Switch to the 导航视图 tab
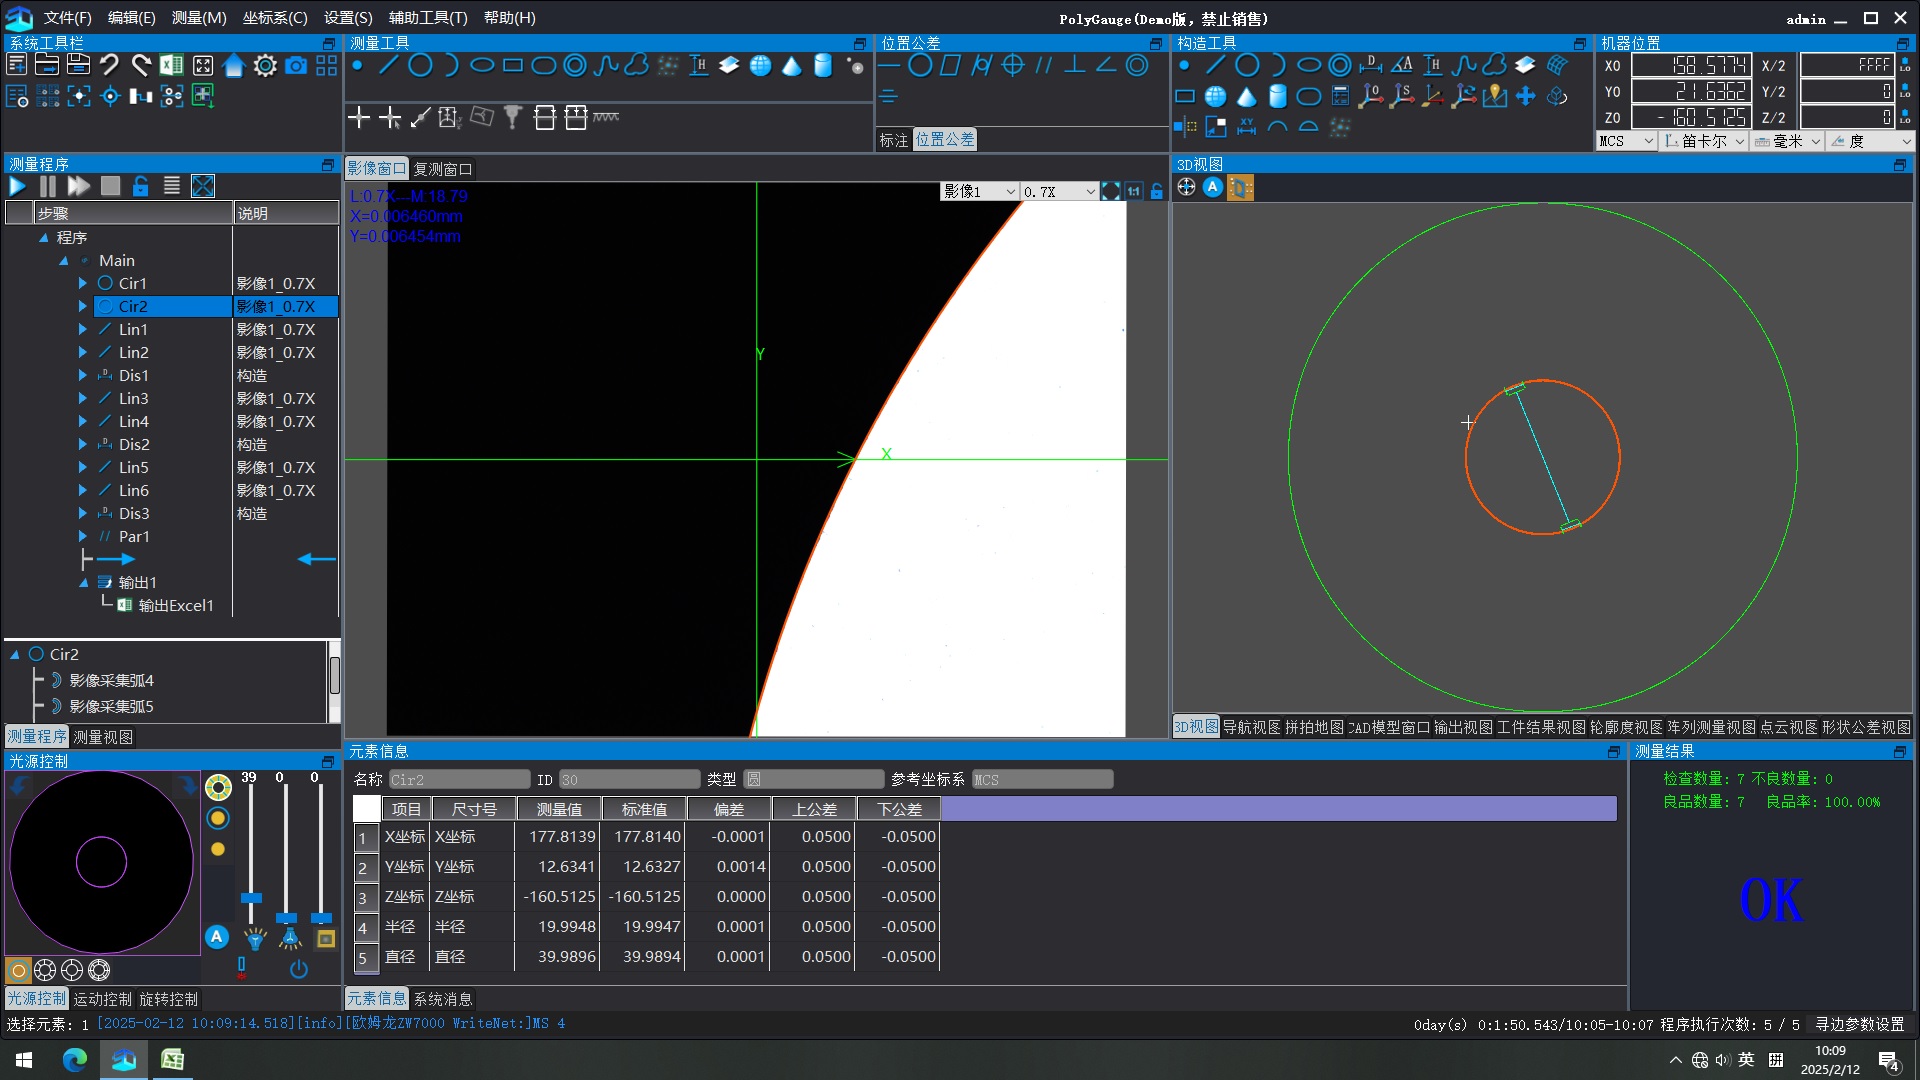1920x1080 pixels. tap(1251, 727)
